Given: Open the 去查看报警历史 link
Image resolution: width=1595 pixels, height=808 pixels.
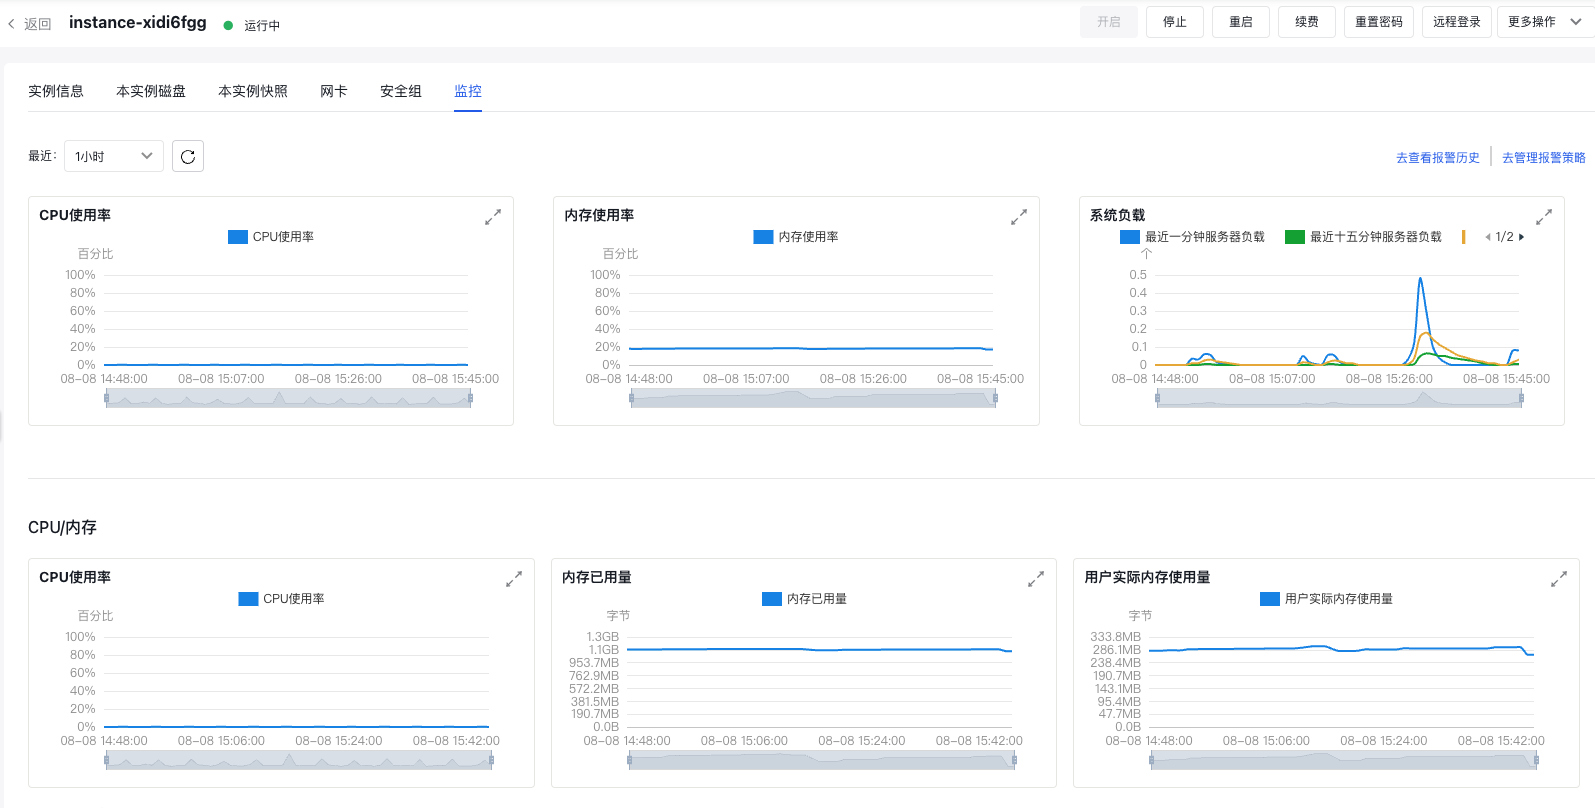Looking at the screenshot, I should pyautogui.click(x=1438, y=158).
